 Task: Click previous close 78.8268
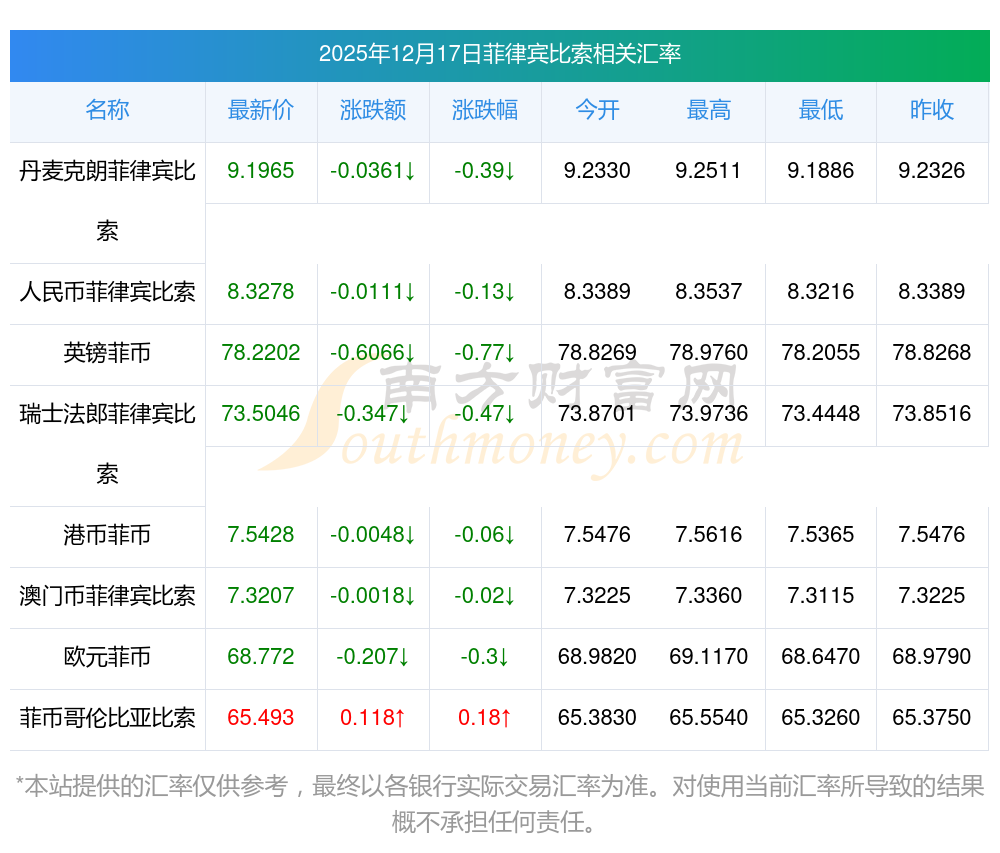[932, 353]
